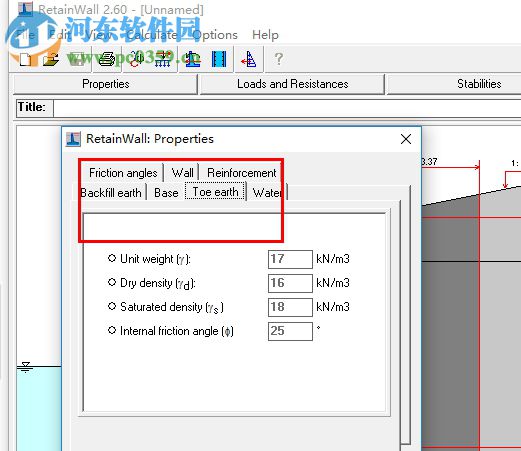The width and height of the screenshot is (521, 451).
Task: Open the Edit menu
Action: coord(60,35)
